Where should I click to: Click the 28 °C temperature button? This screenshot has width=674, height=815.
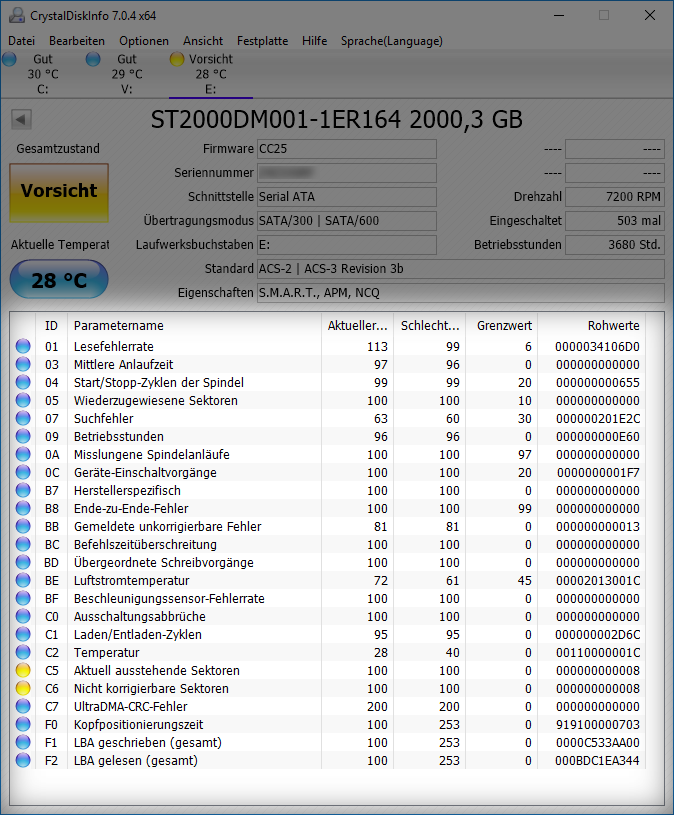pos(59,280)
